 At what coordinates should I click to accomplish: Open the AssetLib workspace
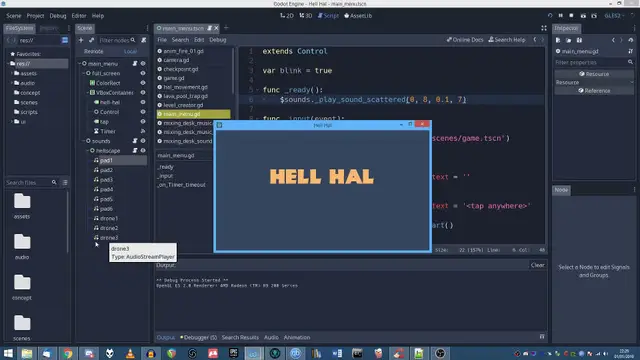358,16
